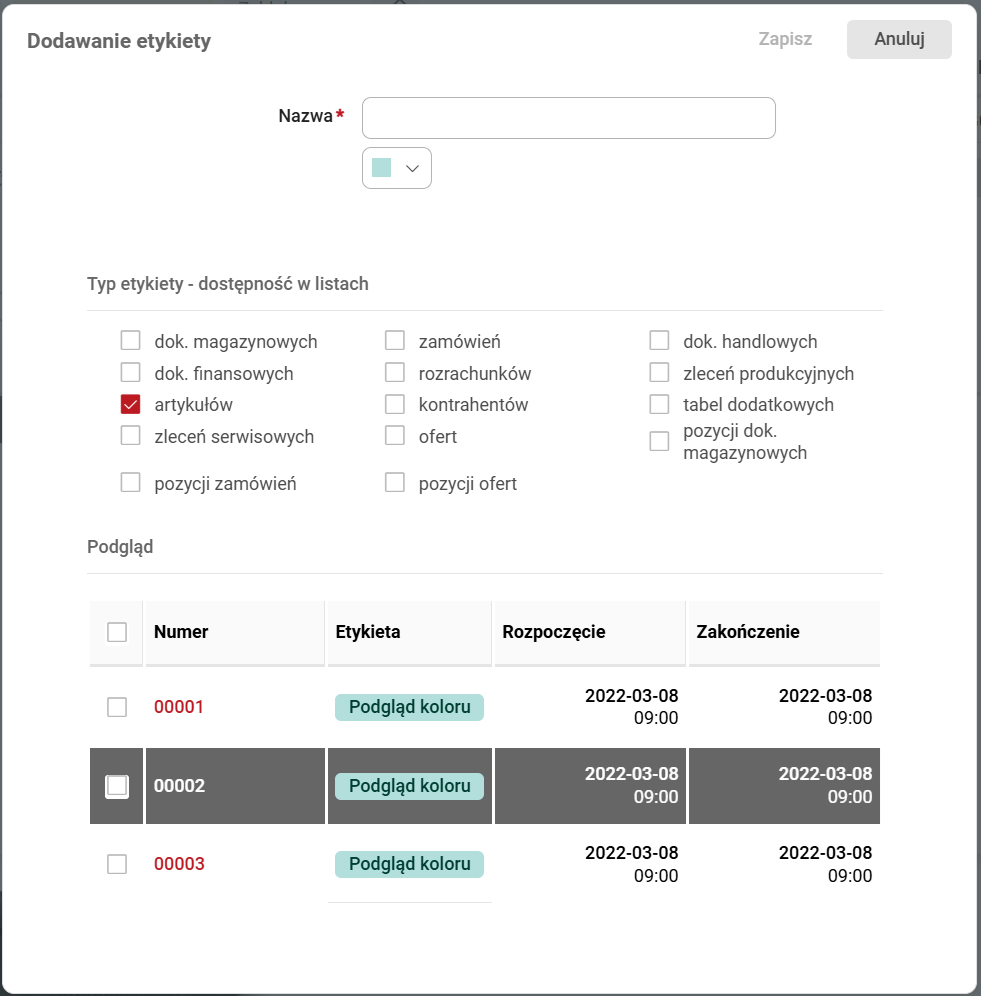Sort by the Rozpoczęcie column header
Viewport: 981px width, 996px height.
(553, 632)
